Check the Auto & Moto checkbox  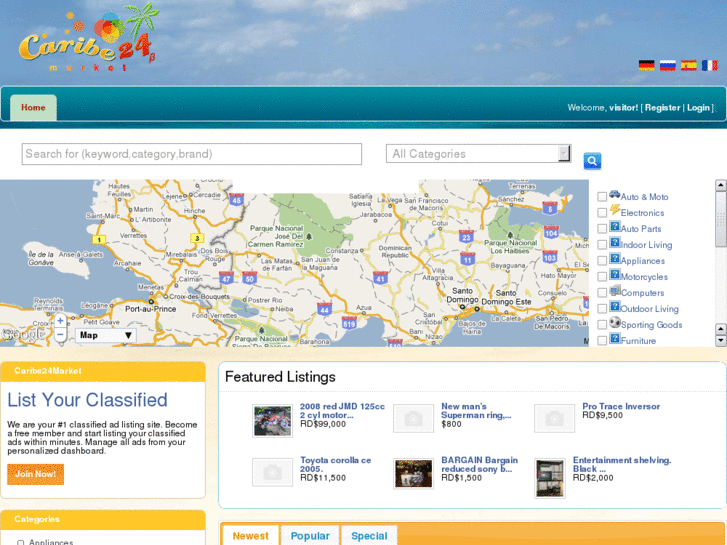pyautogui.click(x=602, y=197)
